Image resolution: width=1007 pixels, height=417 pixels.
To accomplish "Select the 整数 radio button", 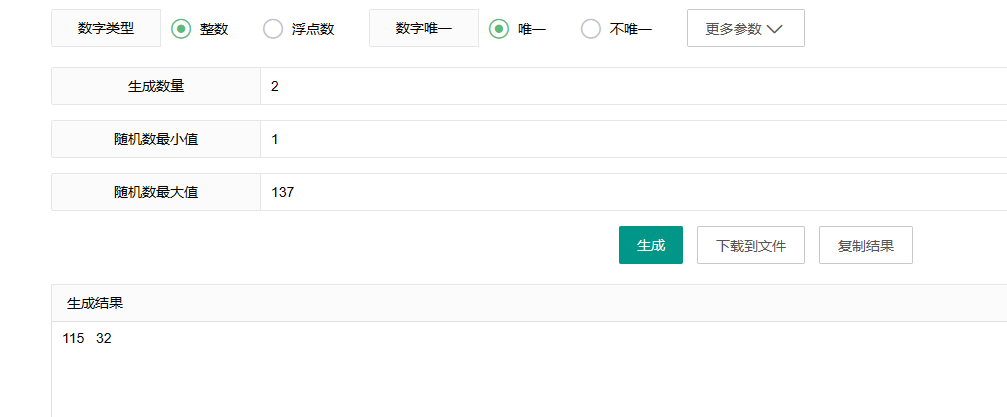I will pos(182,28).
